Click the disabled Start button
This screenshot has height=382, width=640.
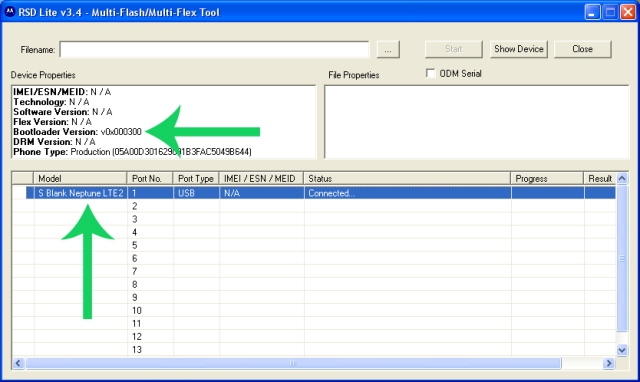(x=453, y=49)
